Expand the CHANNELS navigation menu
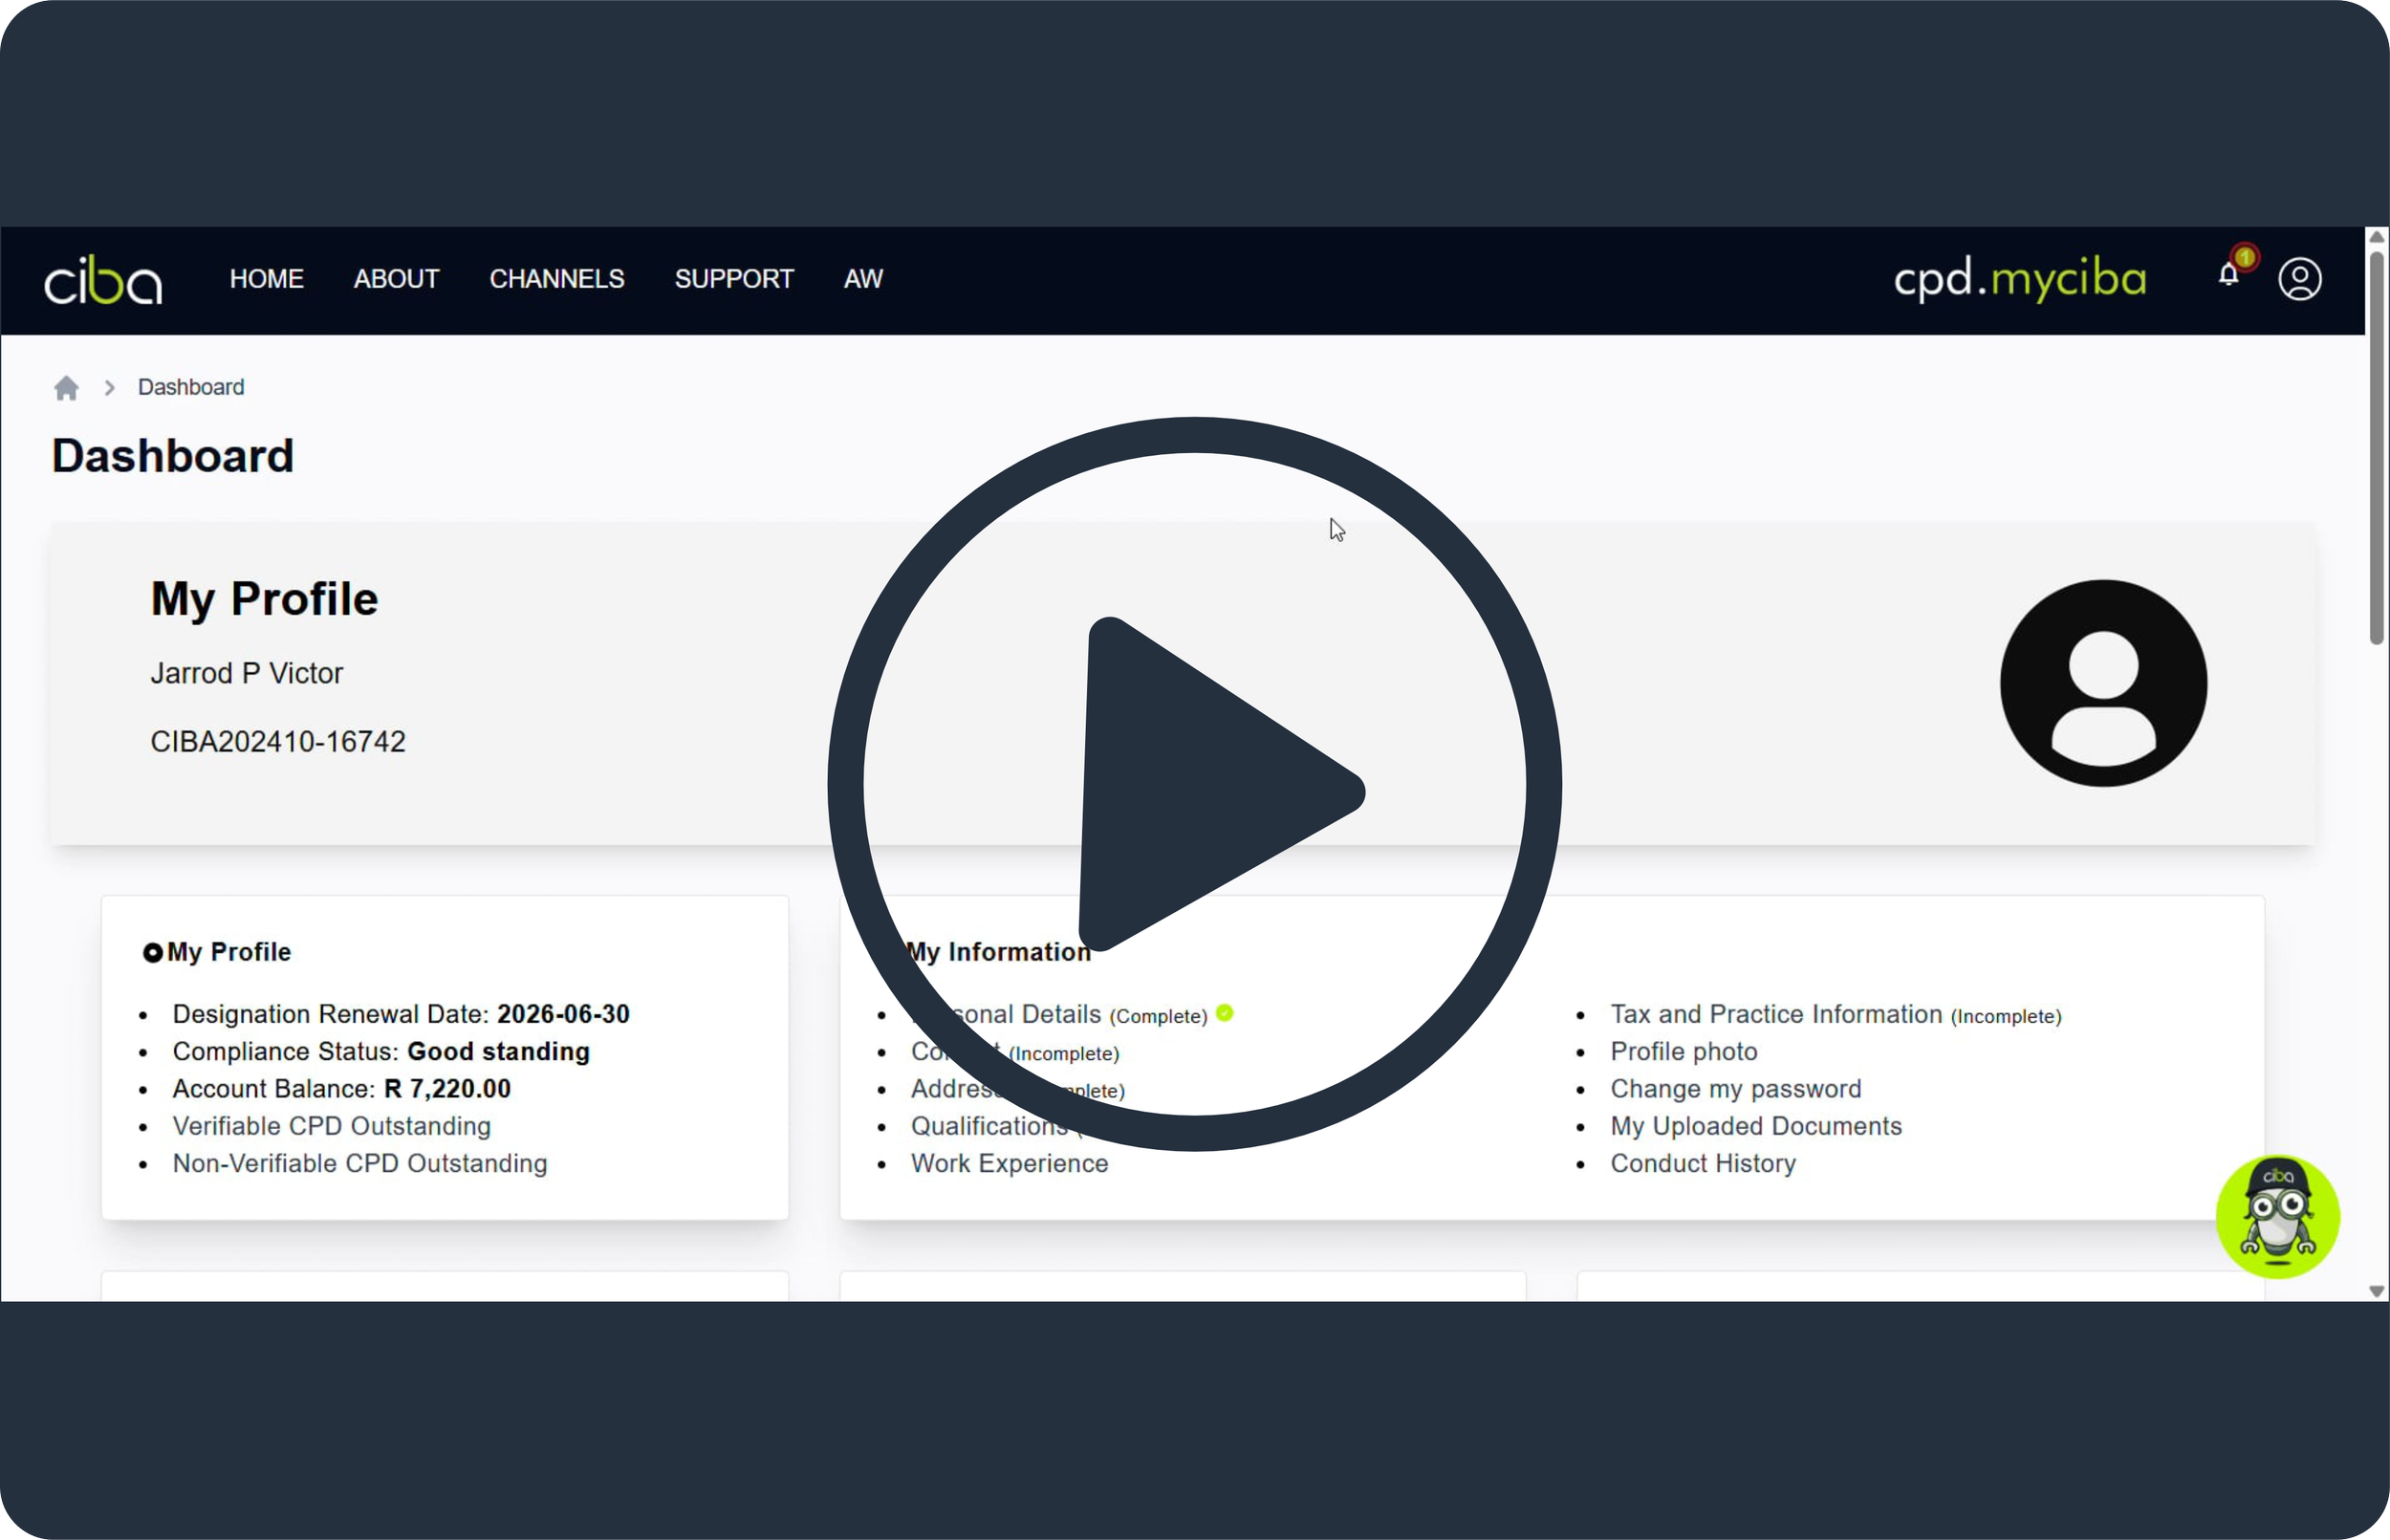This screenshot has height=1540, width=2390. 556,279
